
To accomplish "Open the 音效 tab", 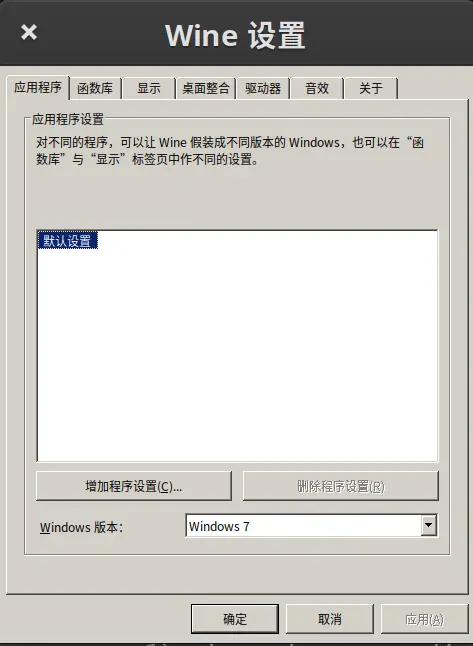I will click(x=317, y=88).
